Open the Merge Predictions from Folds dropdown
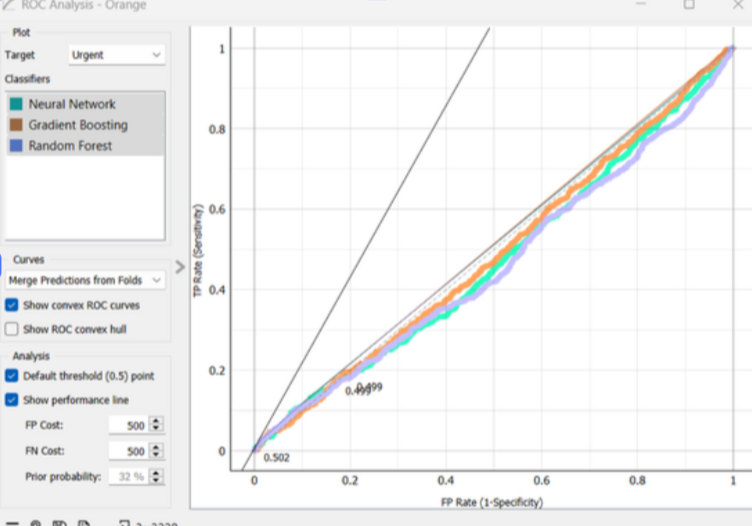752x526 pixels. (85, 280)
